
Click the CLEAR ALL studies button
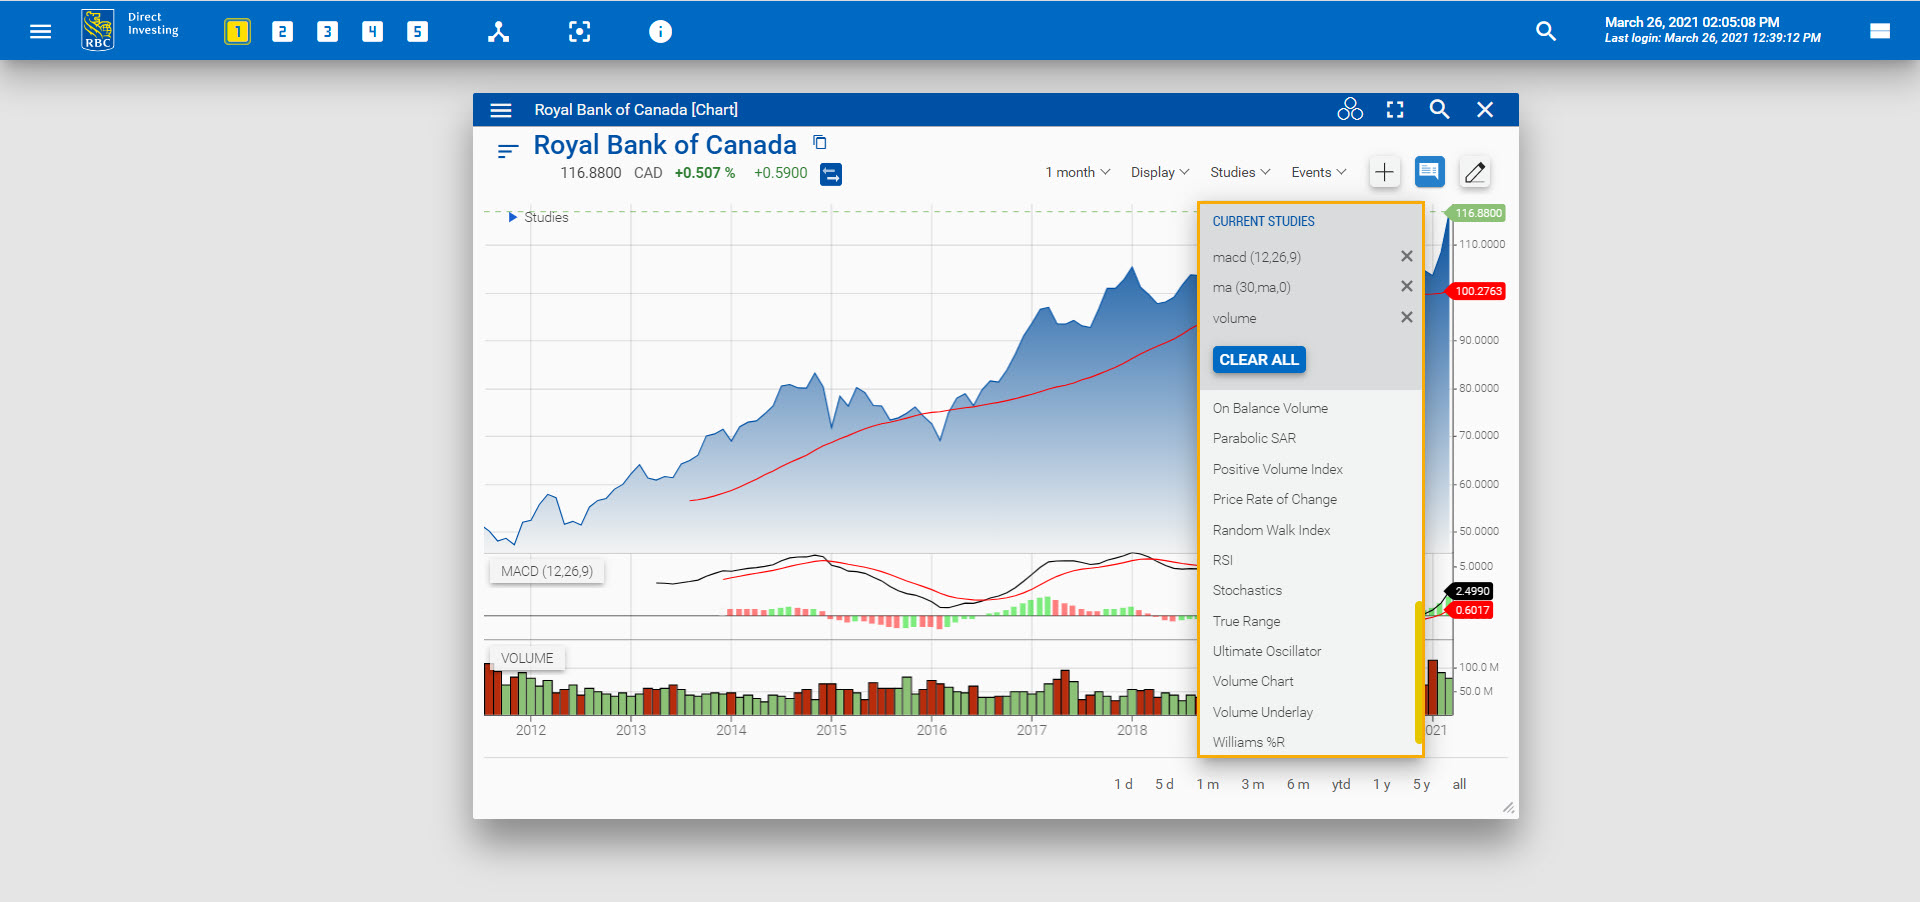point(1258,359)
